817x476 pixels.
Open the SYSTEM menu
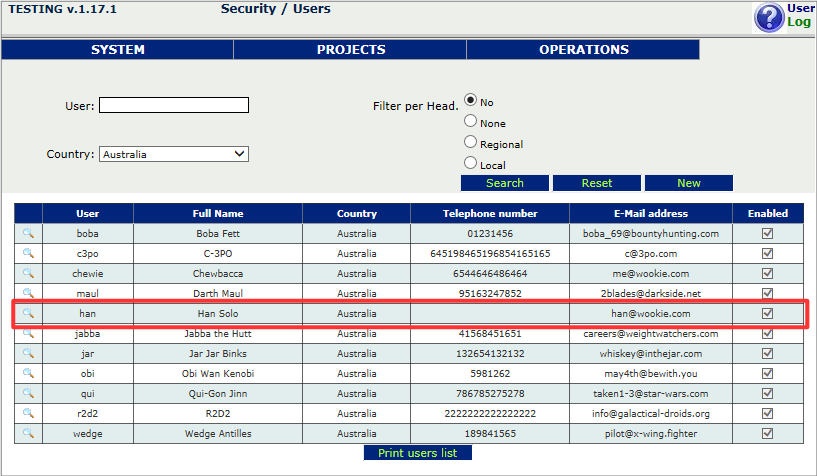tap(118, 49)
